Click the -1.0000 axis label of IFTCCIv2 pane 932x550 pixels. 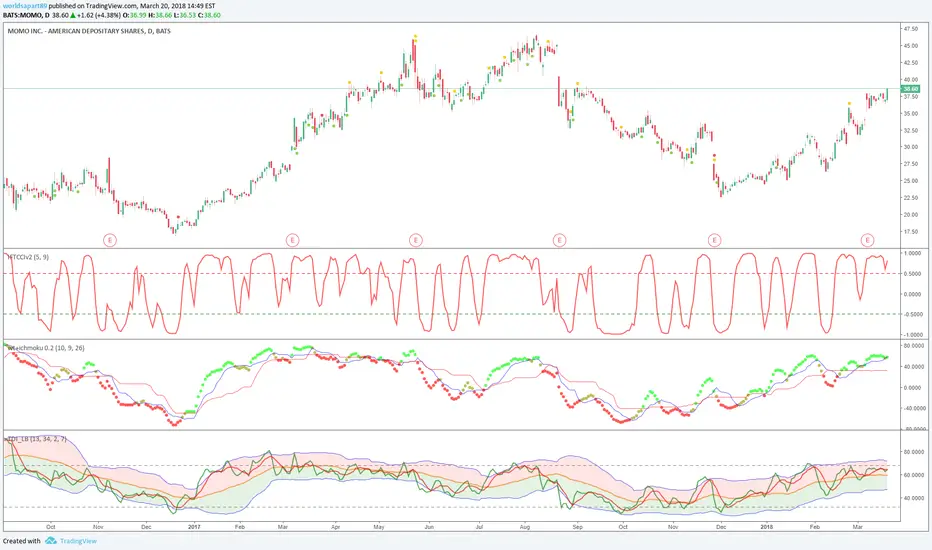(912, 334)
